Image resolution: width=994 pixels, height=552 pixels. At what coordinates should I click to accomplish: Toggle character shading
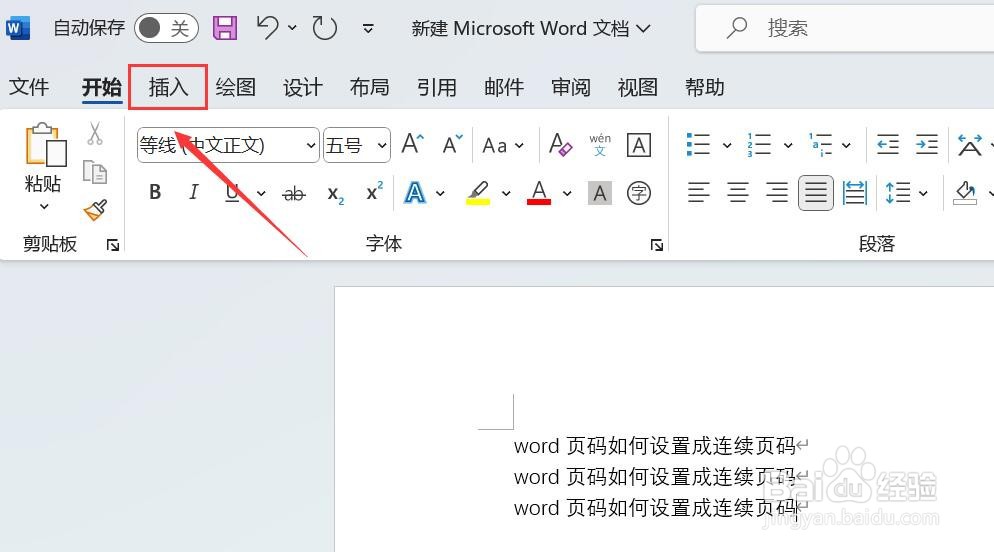[600, 193]
